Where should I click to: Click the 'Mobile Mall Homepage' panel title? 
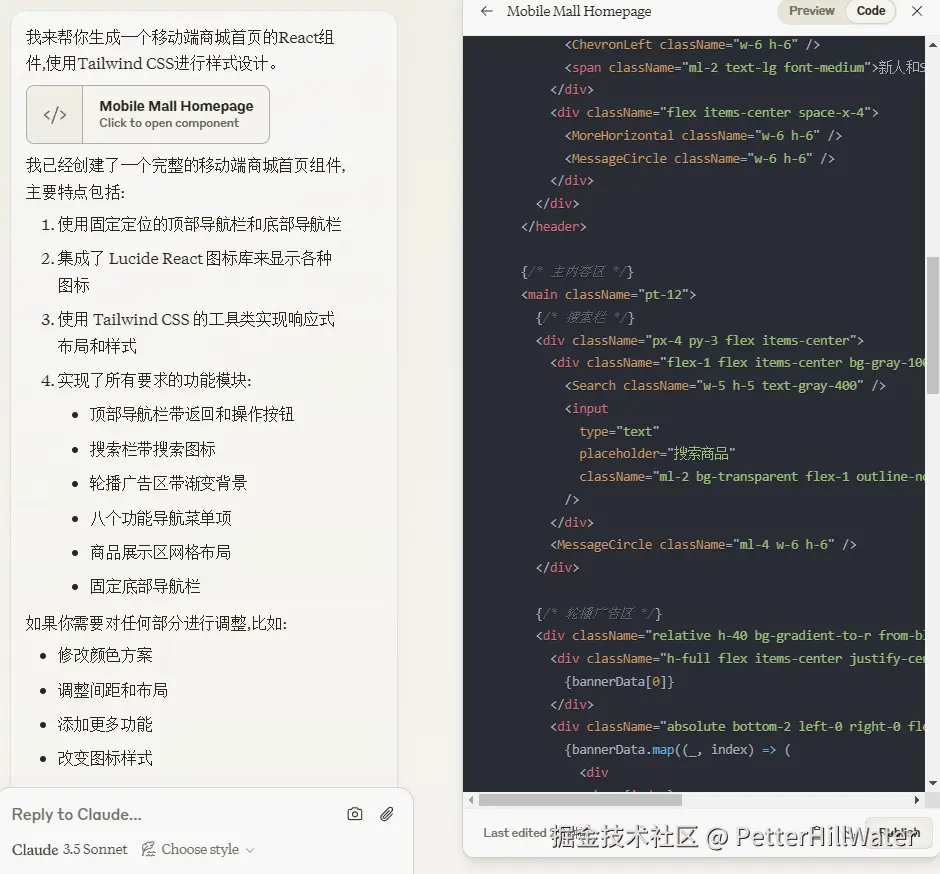pyautogui.click(x=579, y=11)
